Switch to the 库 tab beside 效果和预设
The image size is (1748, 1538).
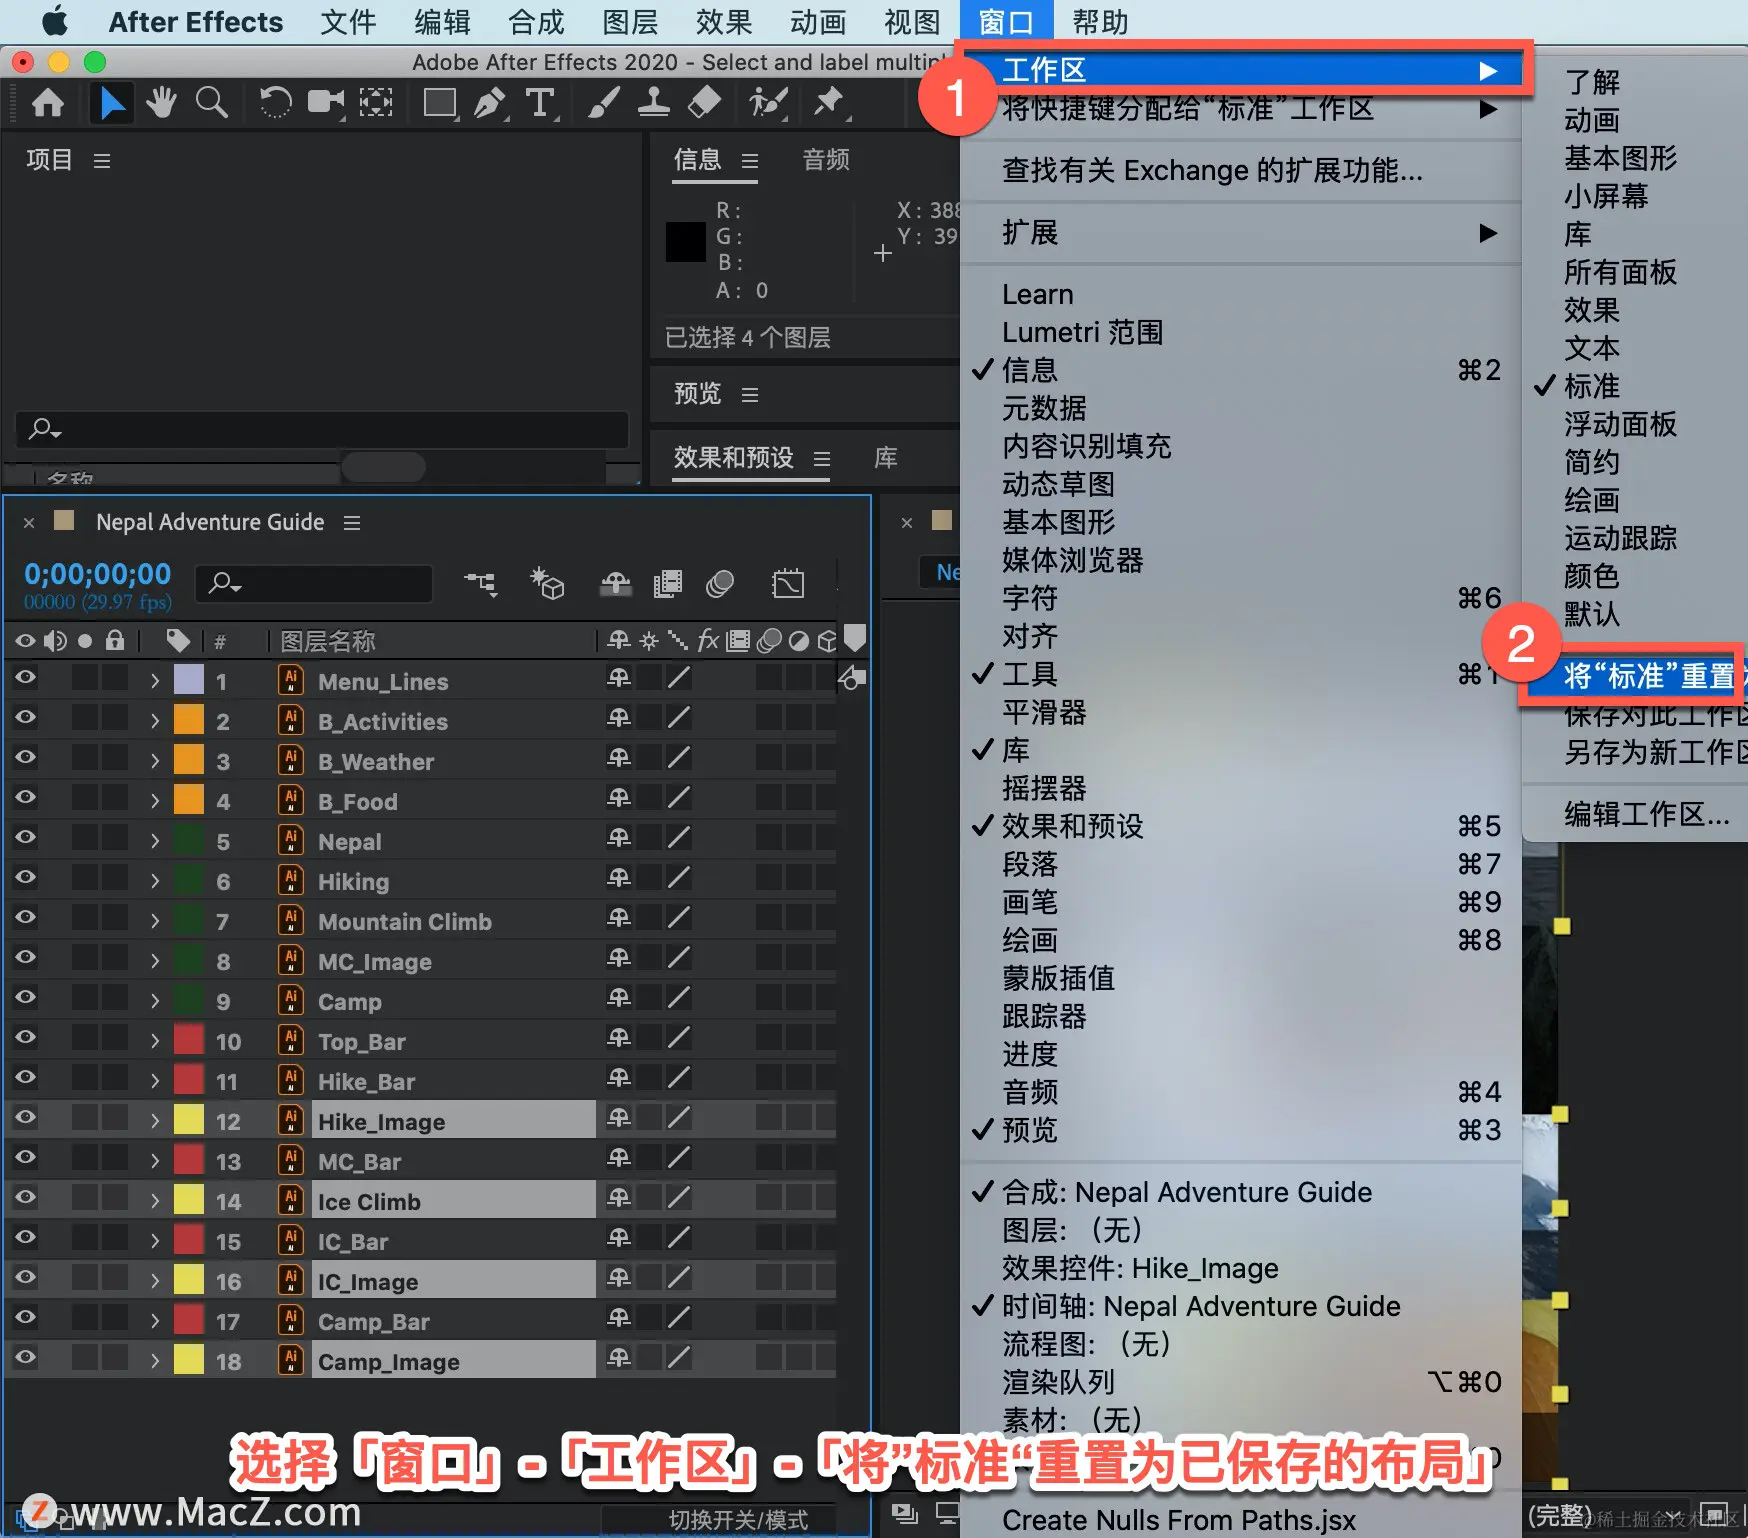(886, 458)
